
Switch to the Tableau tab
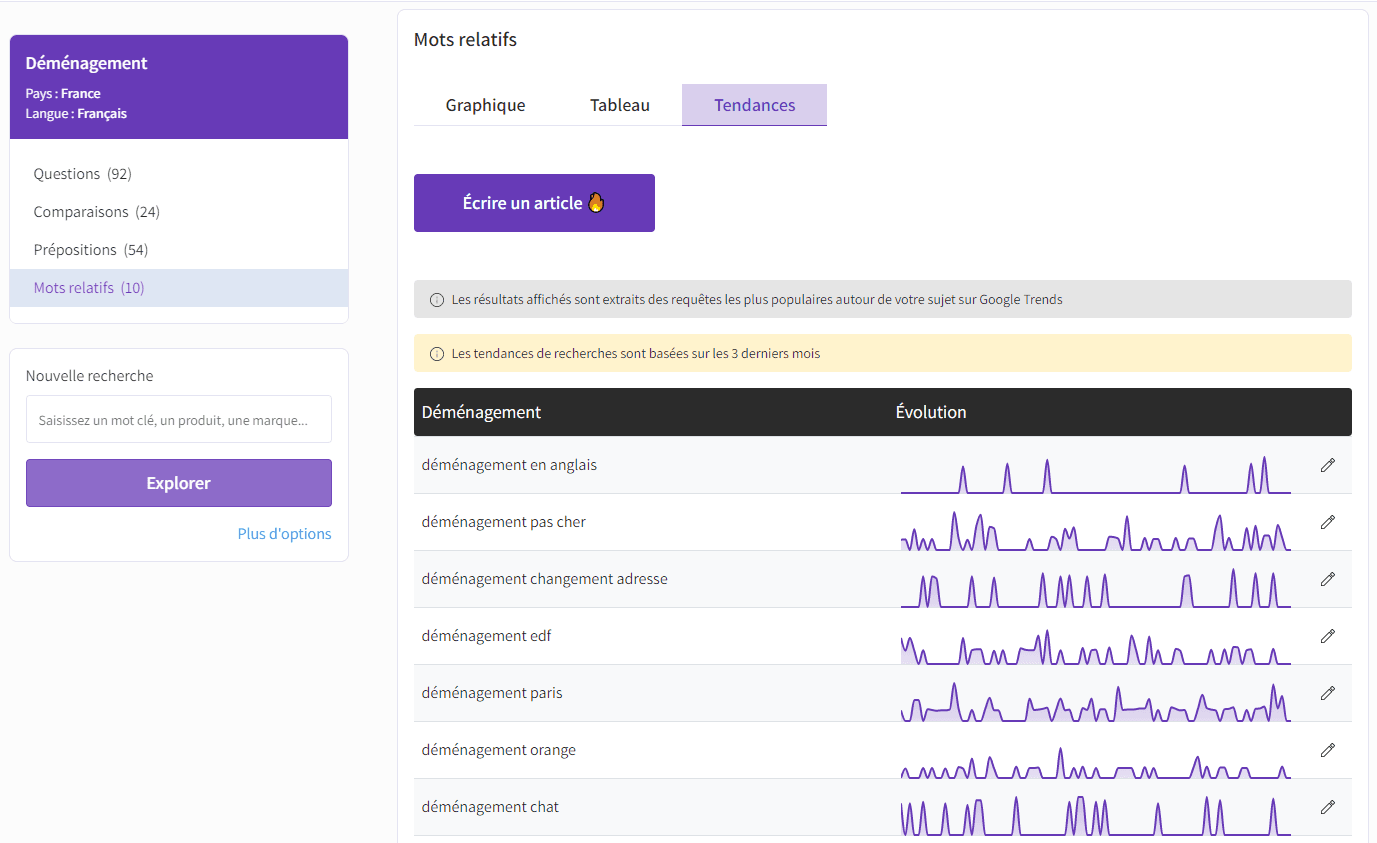(x=619, y=105)
